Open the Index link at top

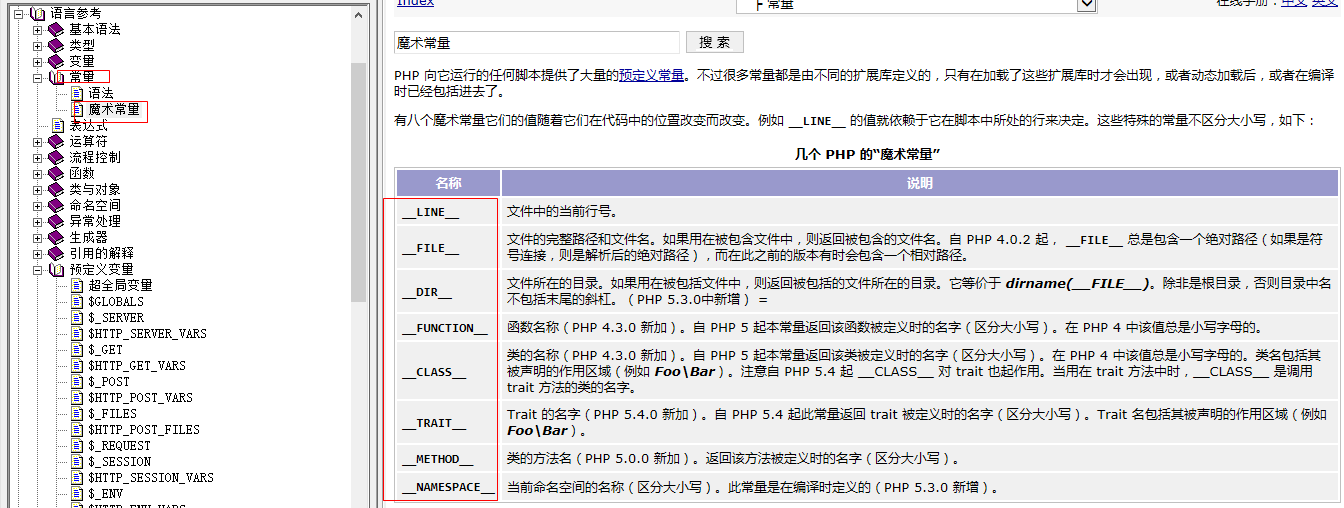pyautogui.click(x=415, y=3)
